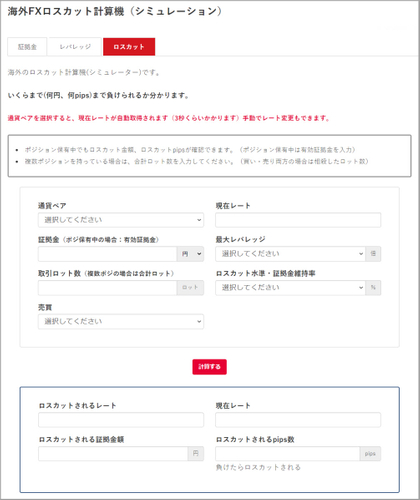Image resolution: width=420 pixels, height=500 pixels.
Task: Open the ロスカット水準・証拠金維持率 dropdown
Action: click(x=290, y=288)
